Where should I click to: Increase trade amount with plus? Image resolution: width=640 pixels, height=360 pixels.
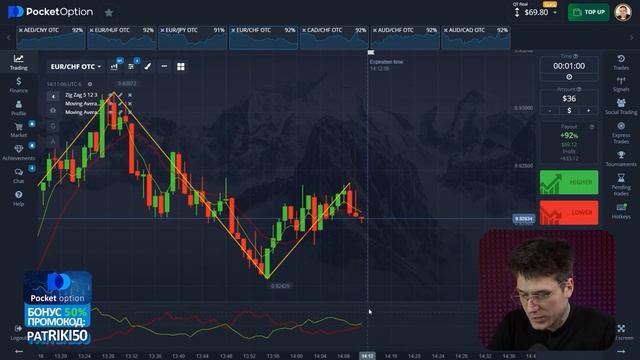tap(588, 110)
